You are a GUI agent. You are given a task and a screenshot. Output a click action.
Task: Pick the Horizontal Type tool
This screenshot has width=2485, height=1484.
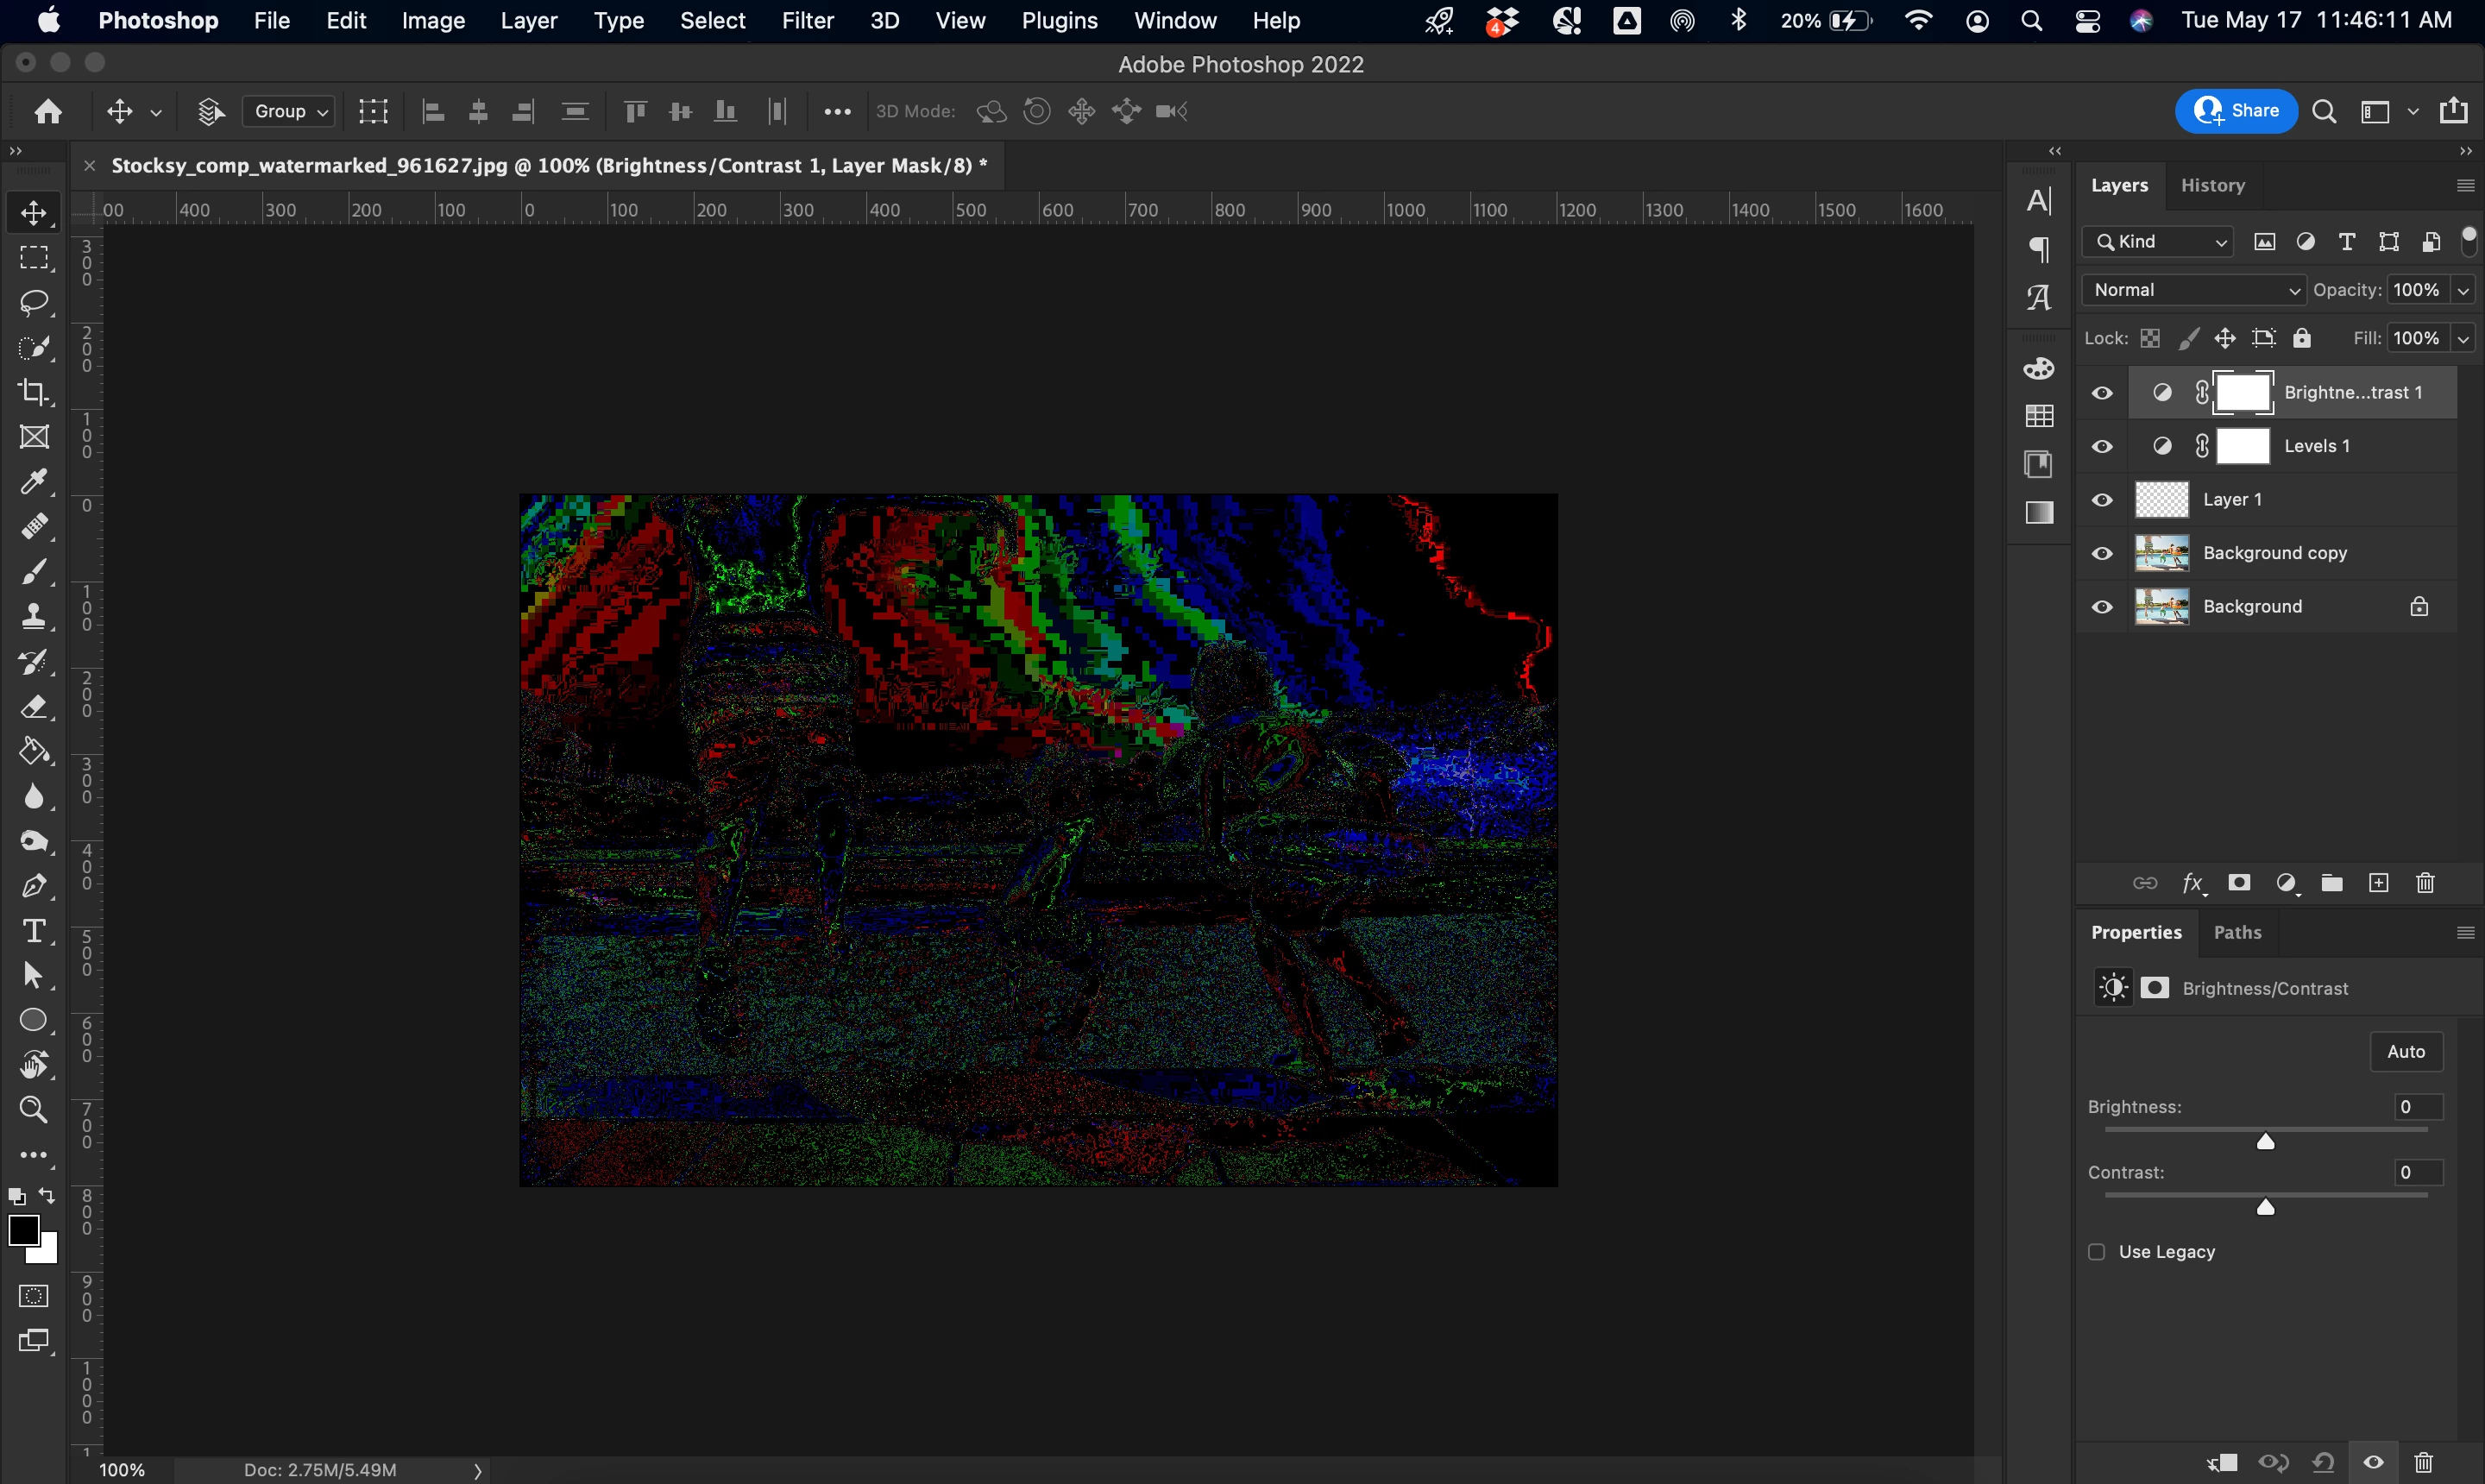pos(34,931)
